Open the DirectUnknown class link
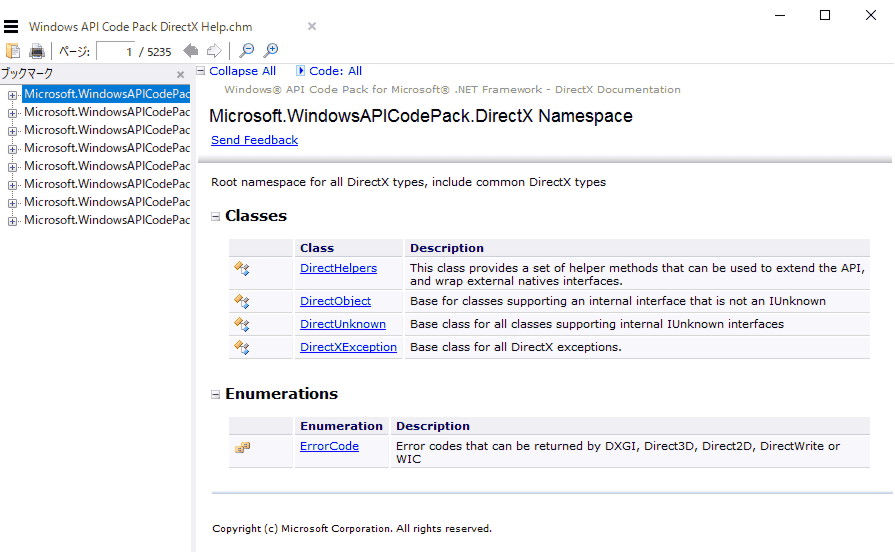The image size is (895, 552). coord(343,324)
